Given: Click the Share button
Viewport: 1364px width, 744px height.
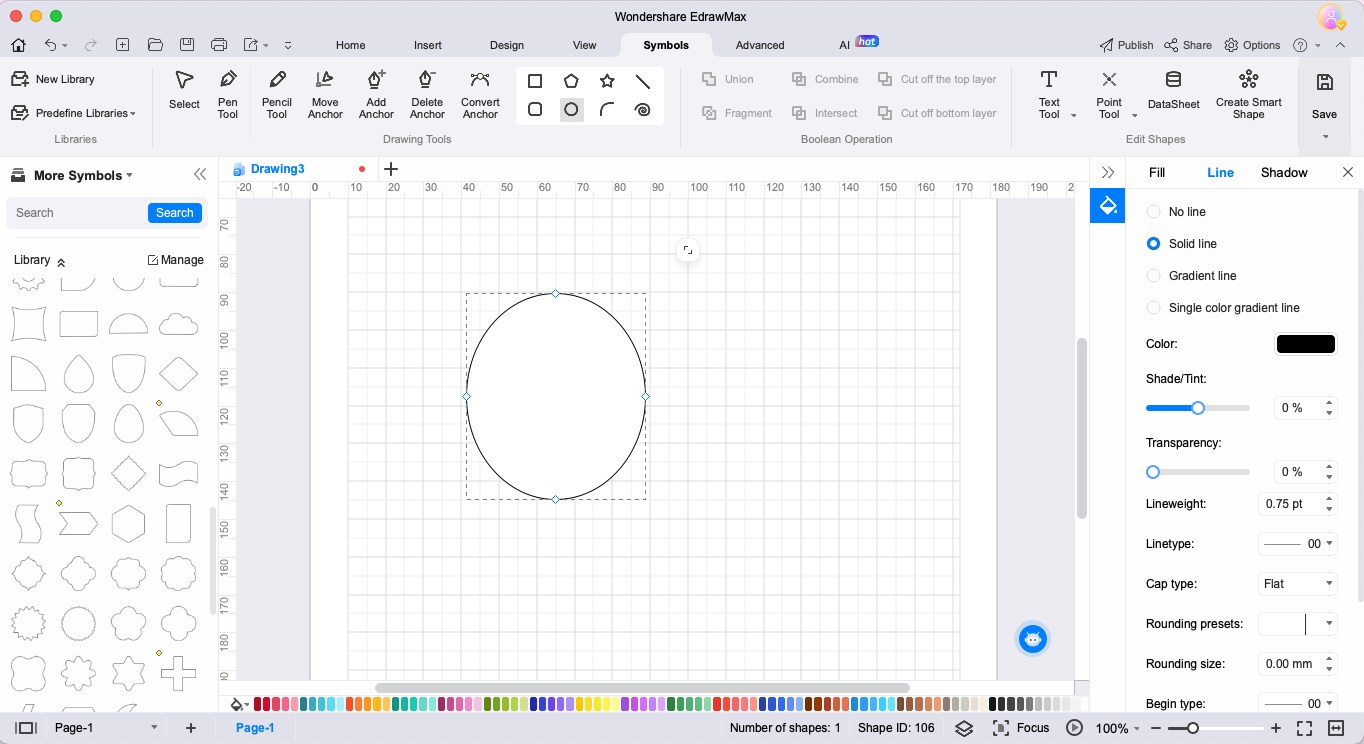Looking at the screenshot, I should (x=1188, y=45).
